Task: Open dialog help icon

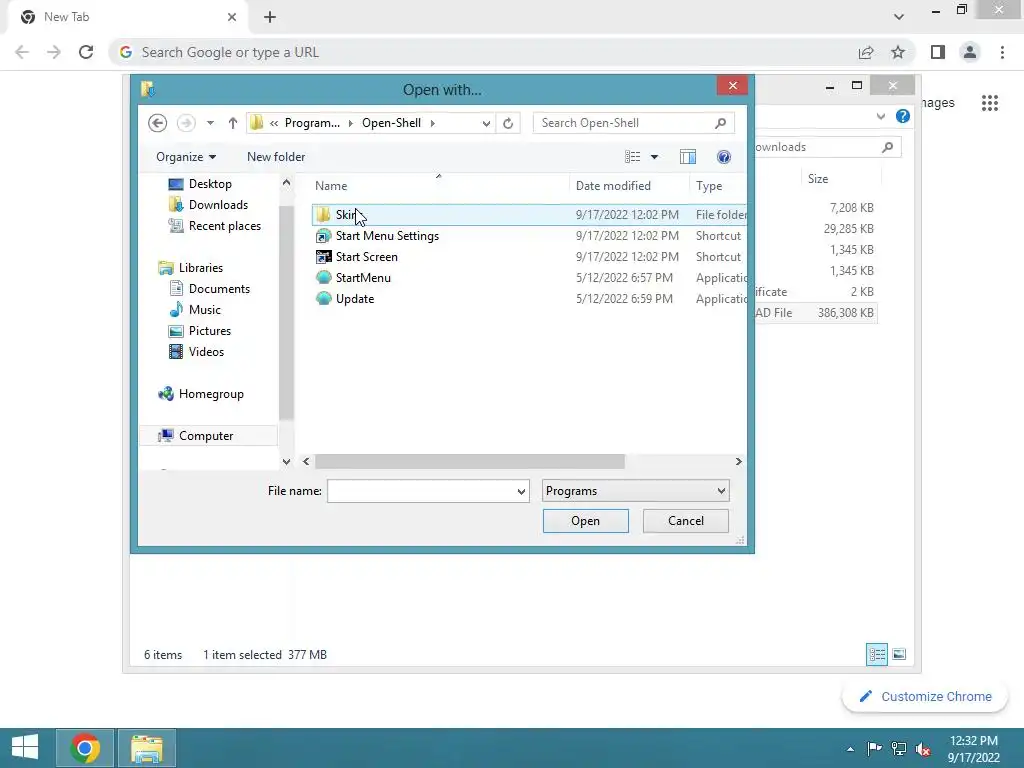Action: pos(724,157)
